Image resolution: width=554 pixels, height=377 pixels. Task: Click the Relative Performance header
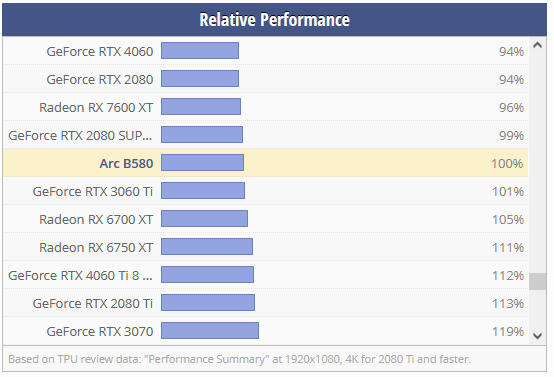pyautogui.click(x=275, y=19)
